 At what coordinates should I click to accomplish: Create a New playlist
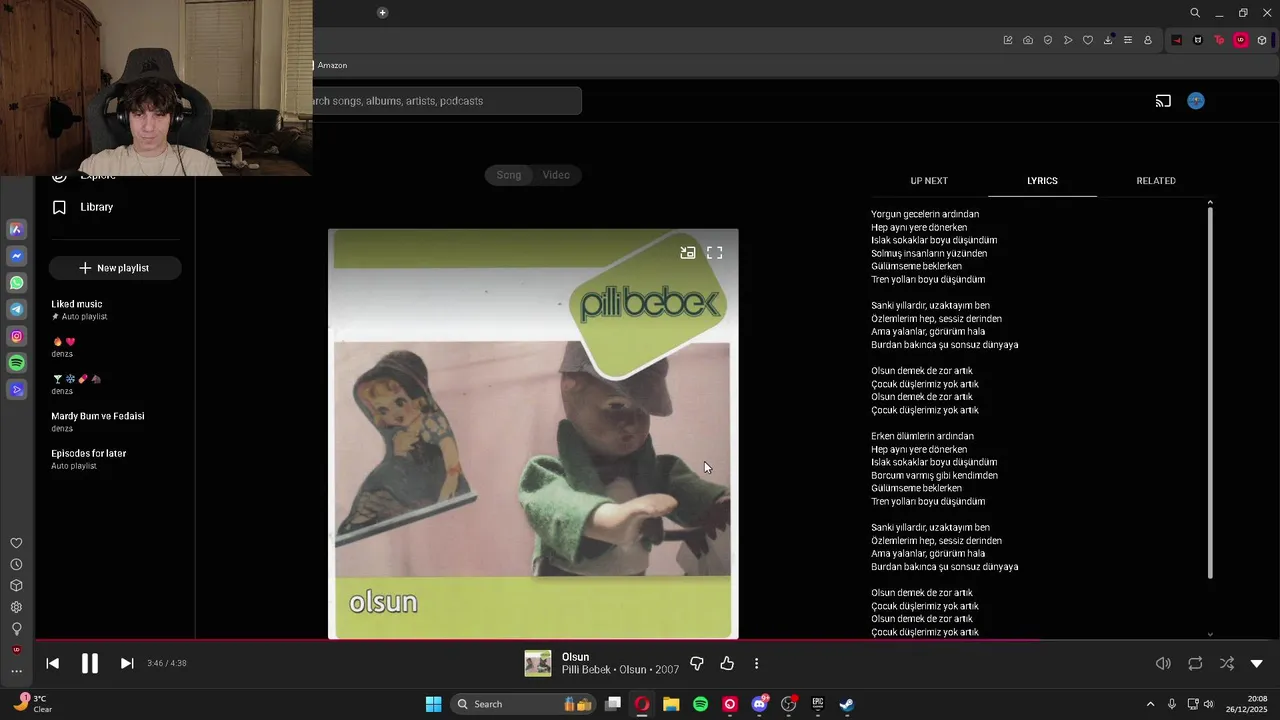point(114,268)
